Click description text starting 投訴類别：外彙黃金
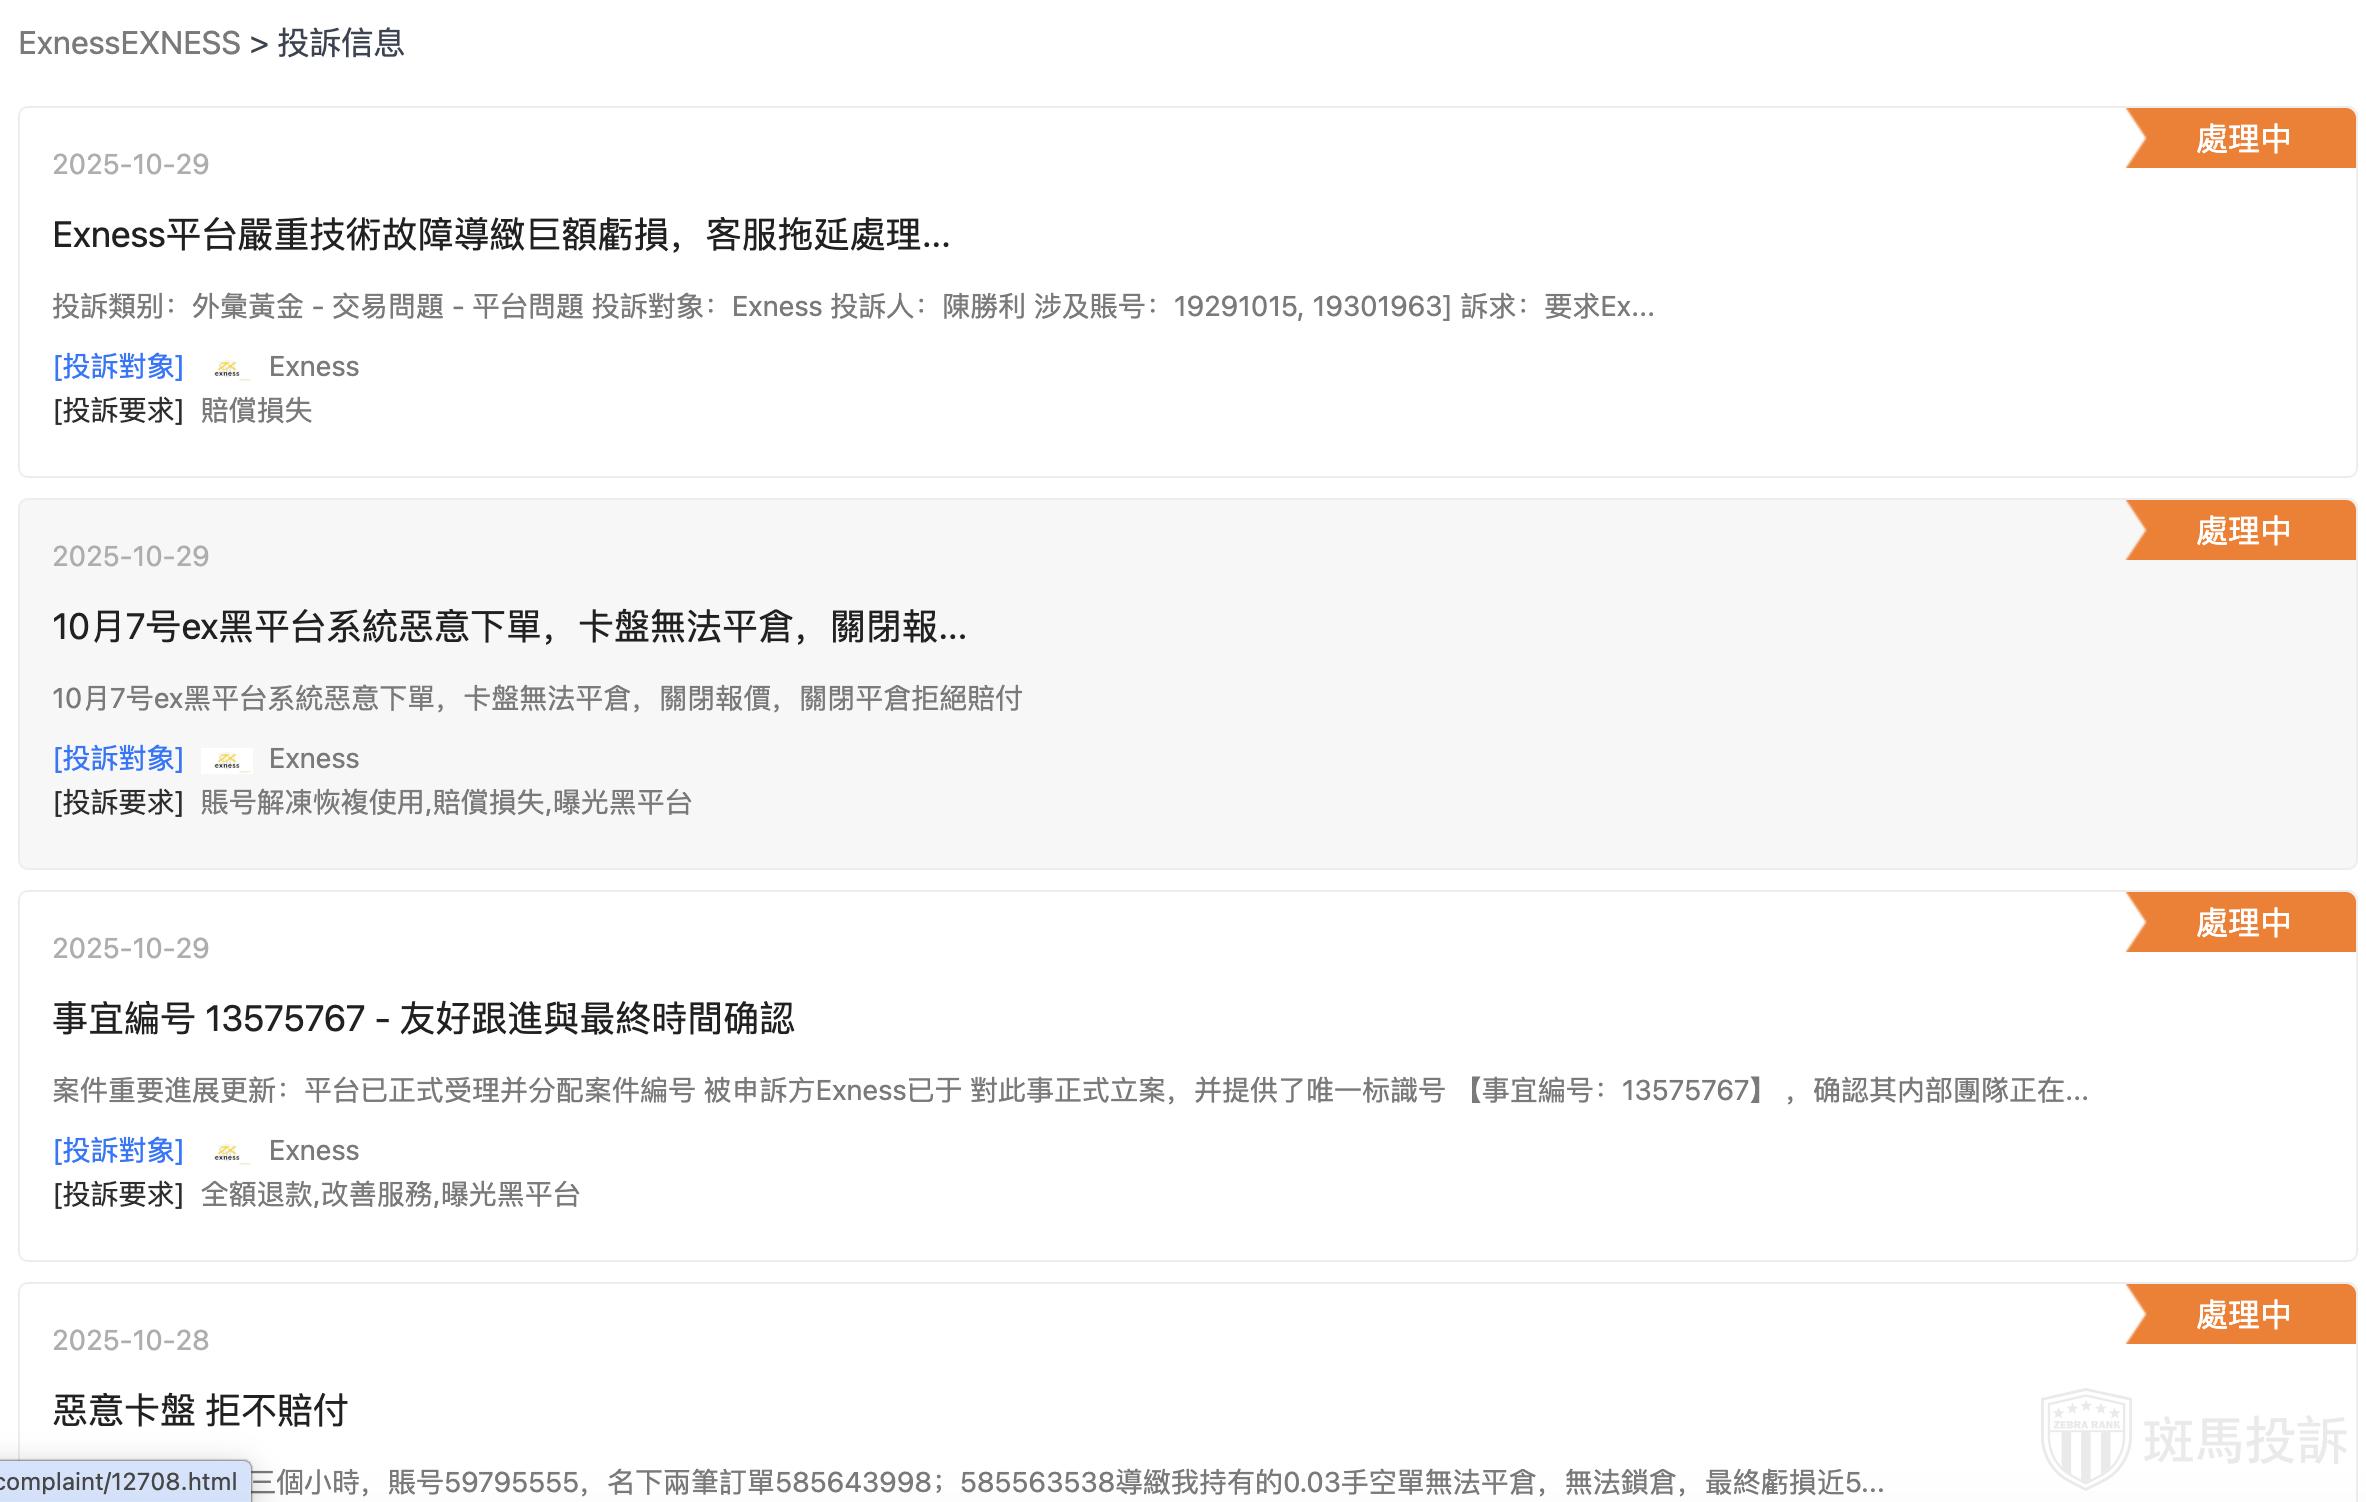Viewport: 2366px width, 1502px height. click(852, 306)
